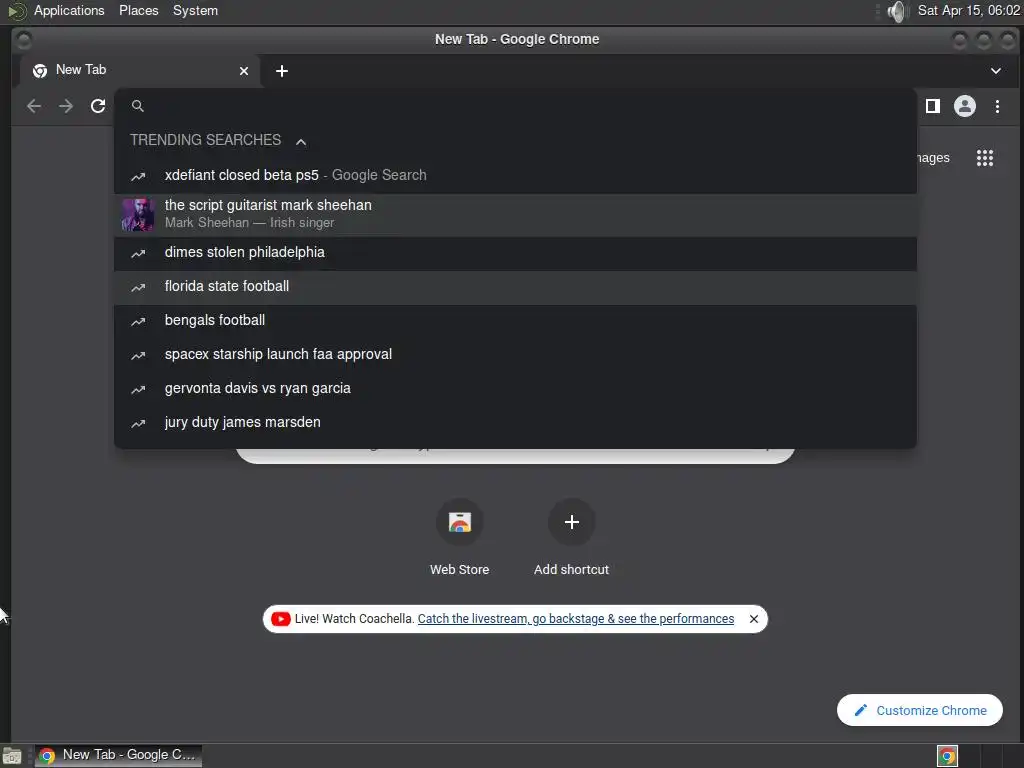Click the date and time clock
1024x768 pixels.
[x=968, y=10]
